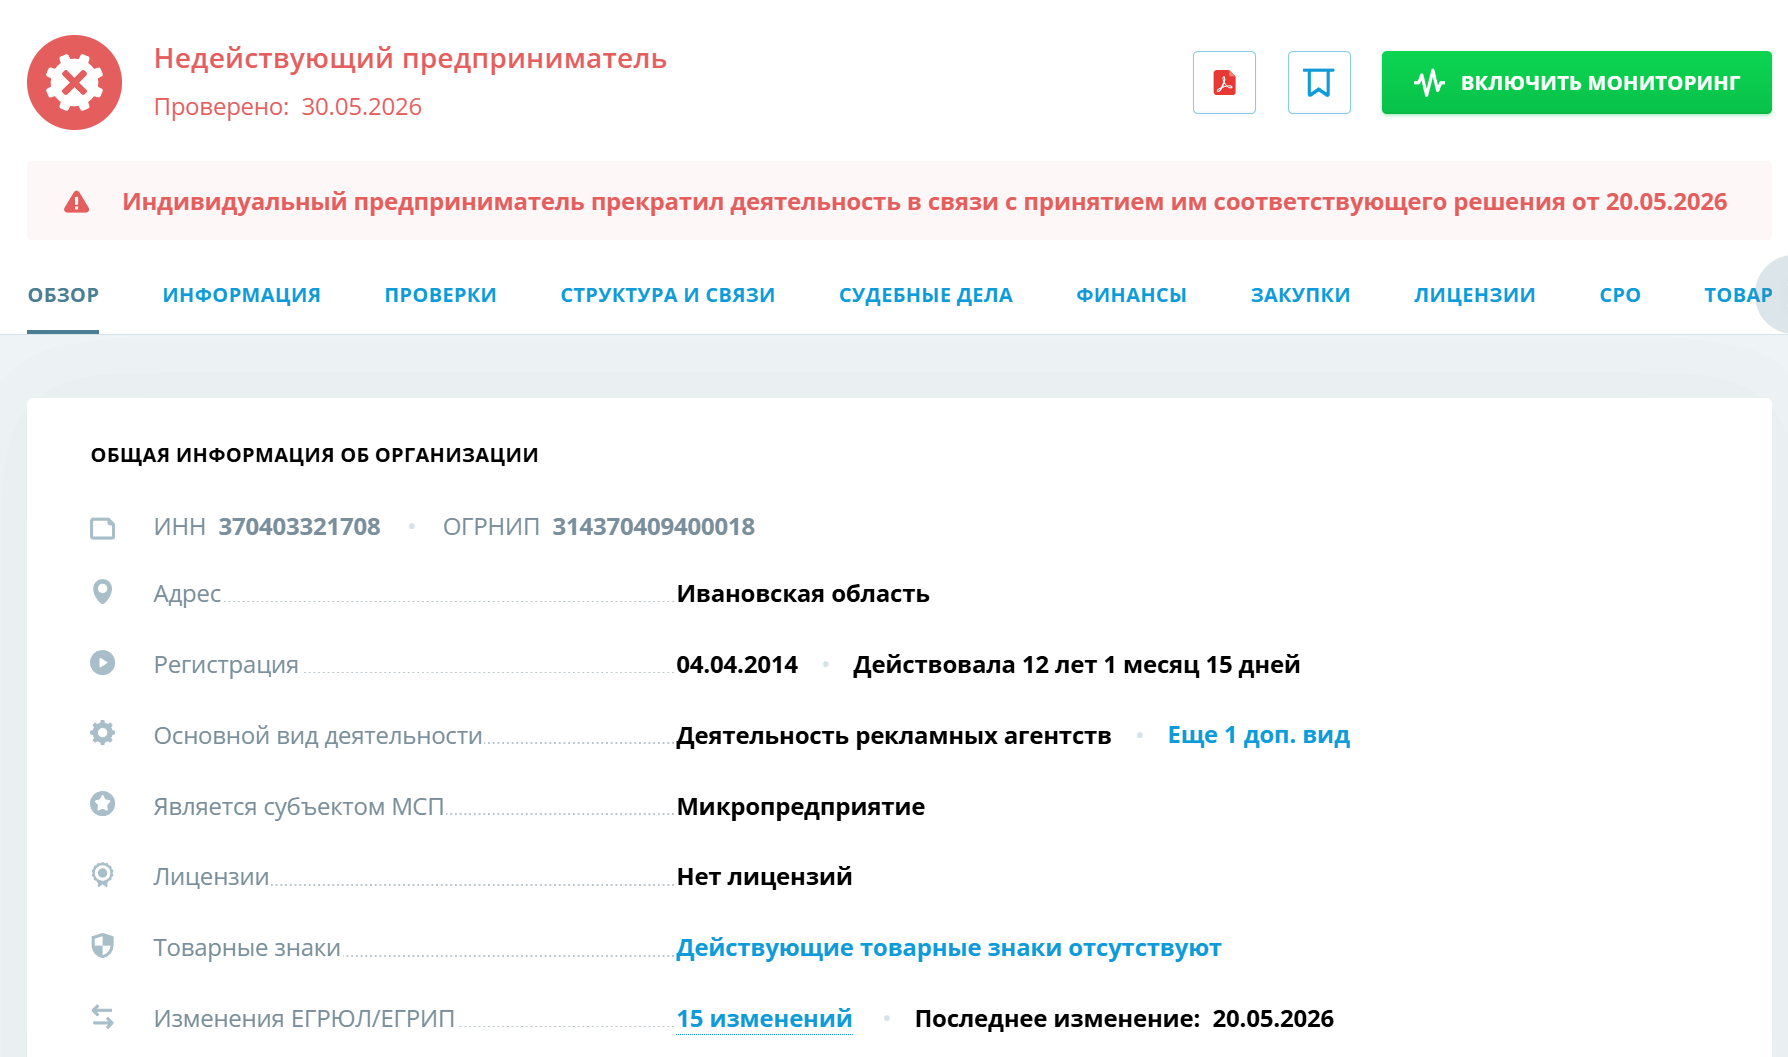Click the red alert message about прекратил деятельность
Screen dimensions: 1788x1057
924,202
